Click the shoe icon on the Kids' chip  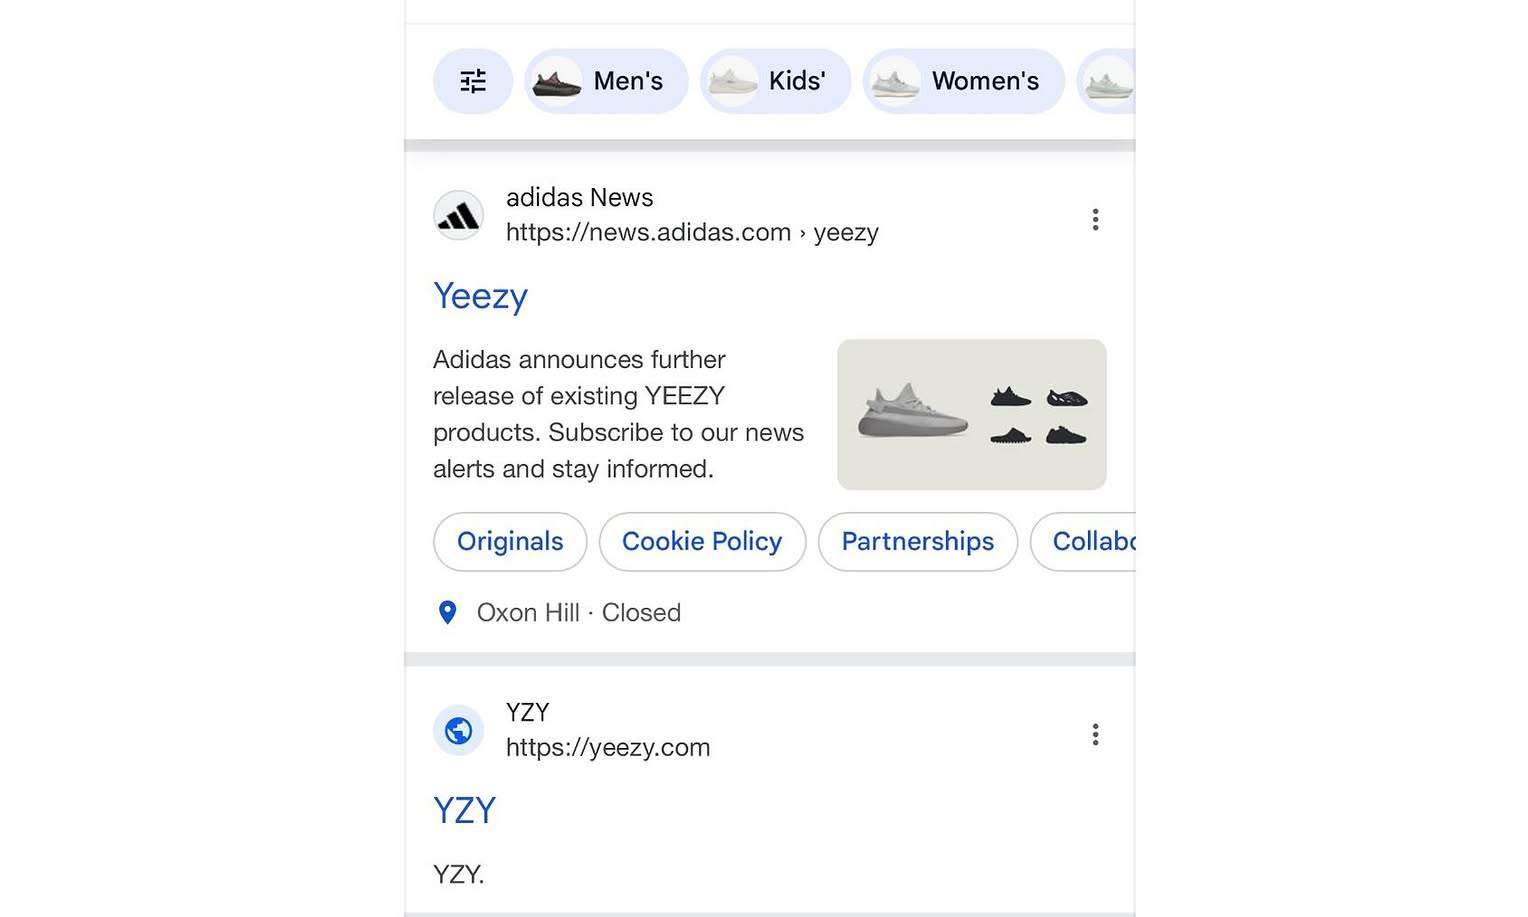(x=729, y=81)
